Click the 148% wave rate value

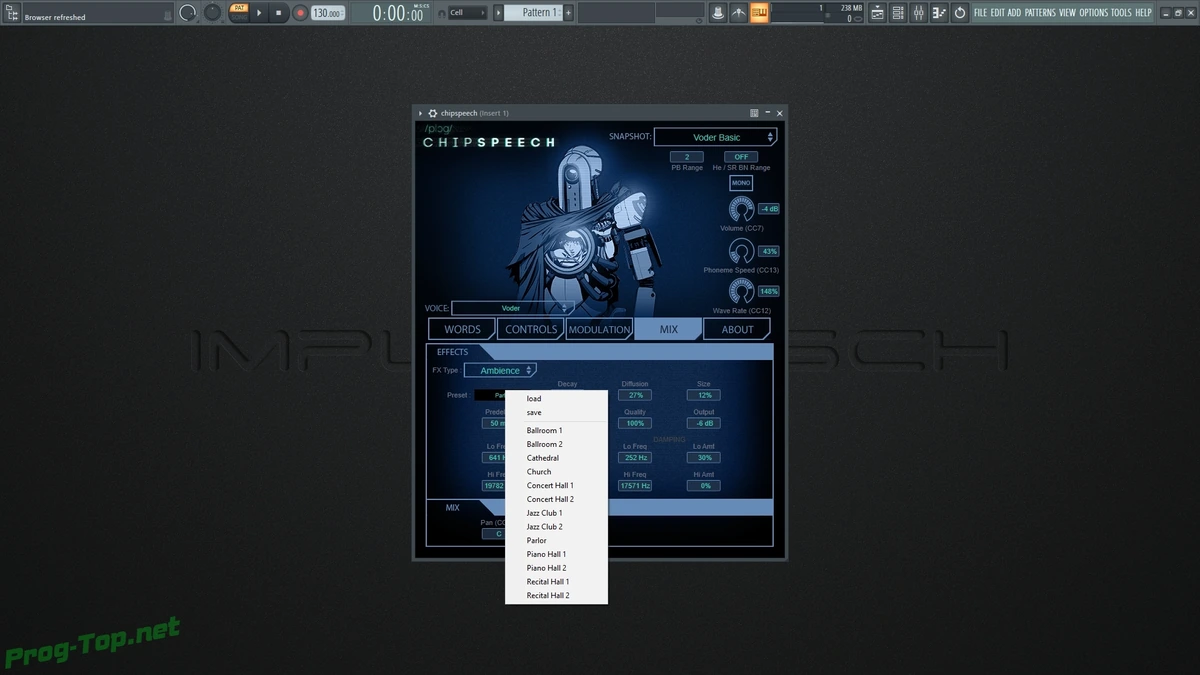[769, 292]
